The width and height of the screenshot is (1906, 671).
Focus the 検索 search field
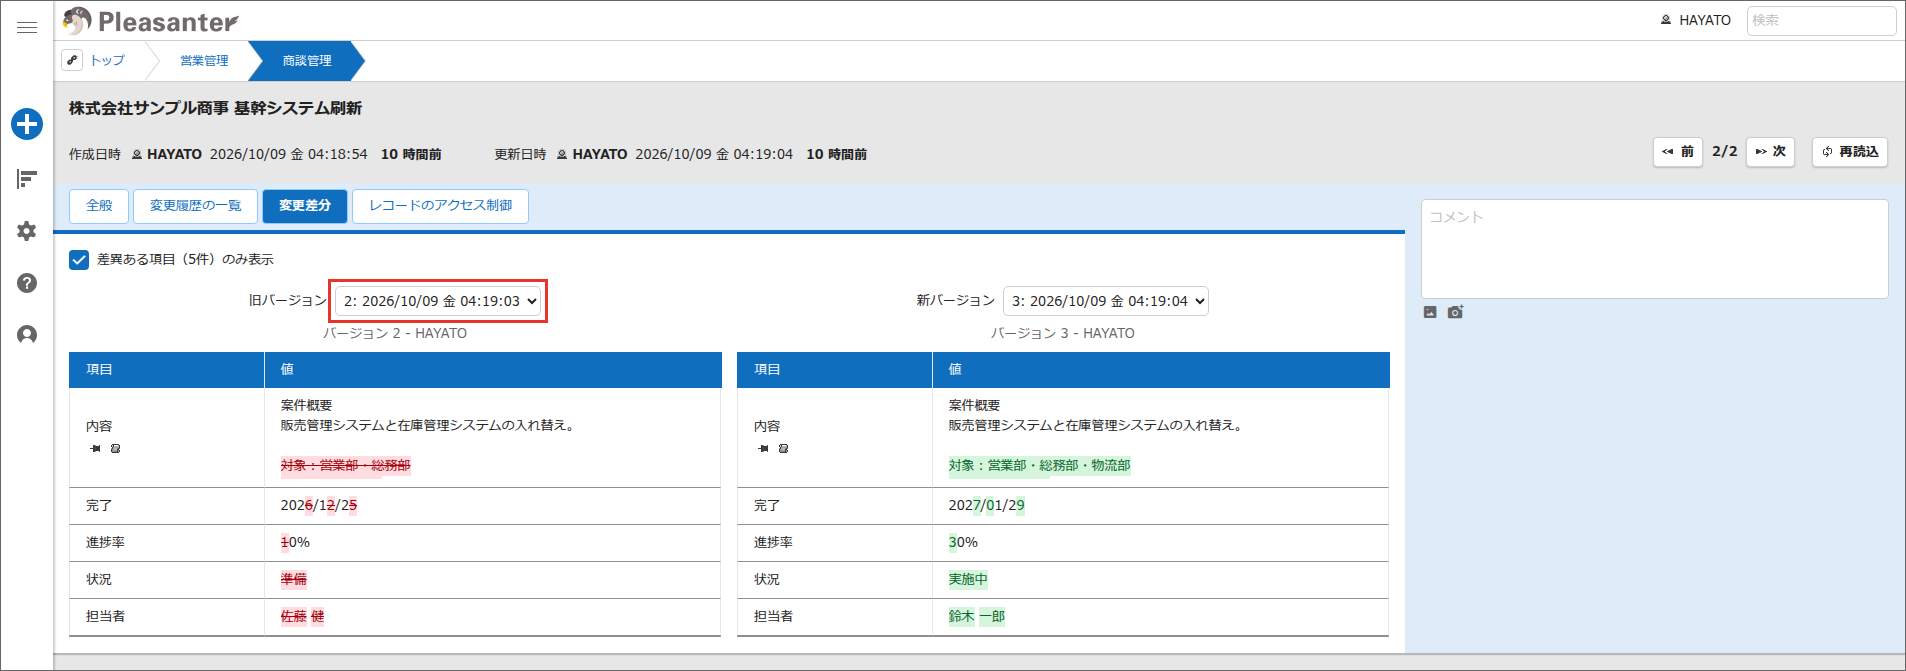[1821, 20]
